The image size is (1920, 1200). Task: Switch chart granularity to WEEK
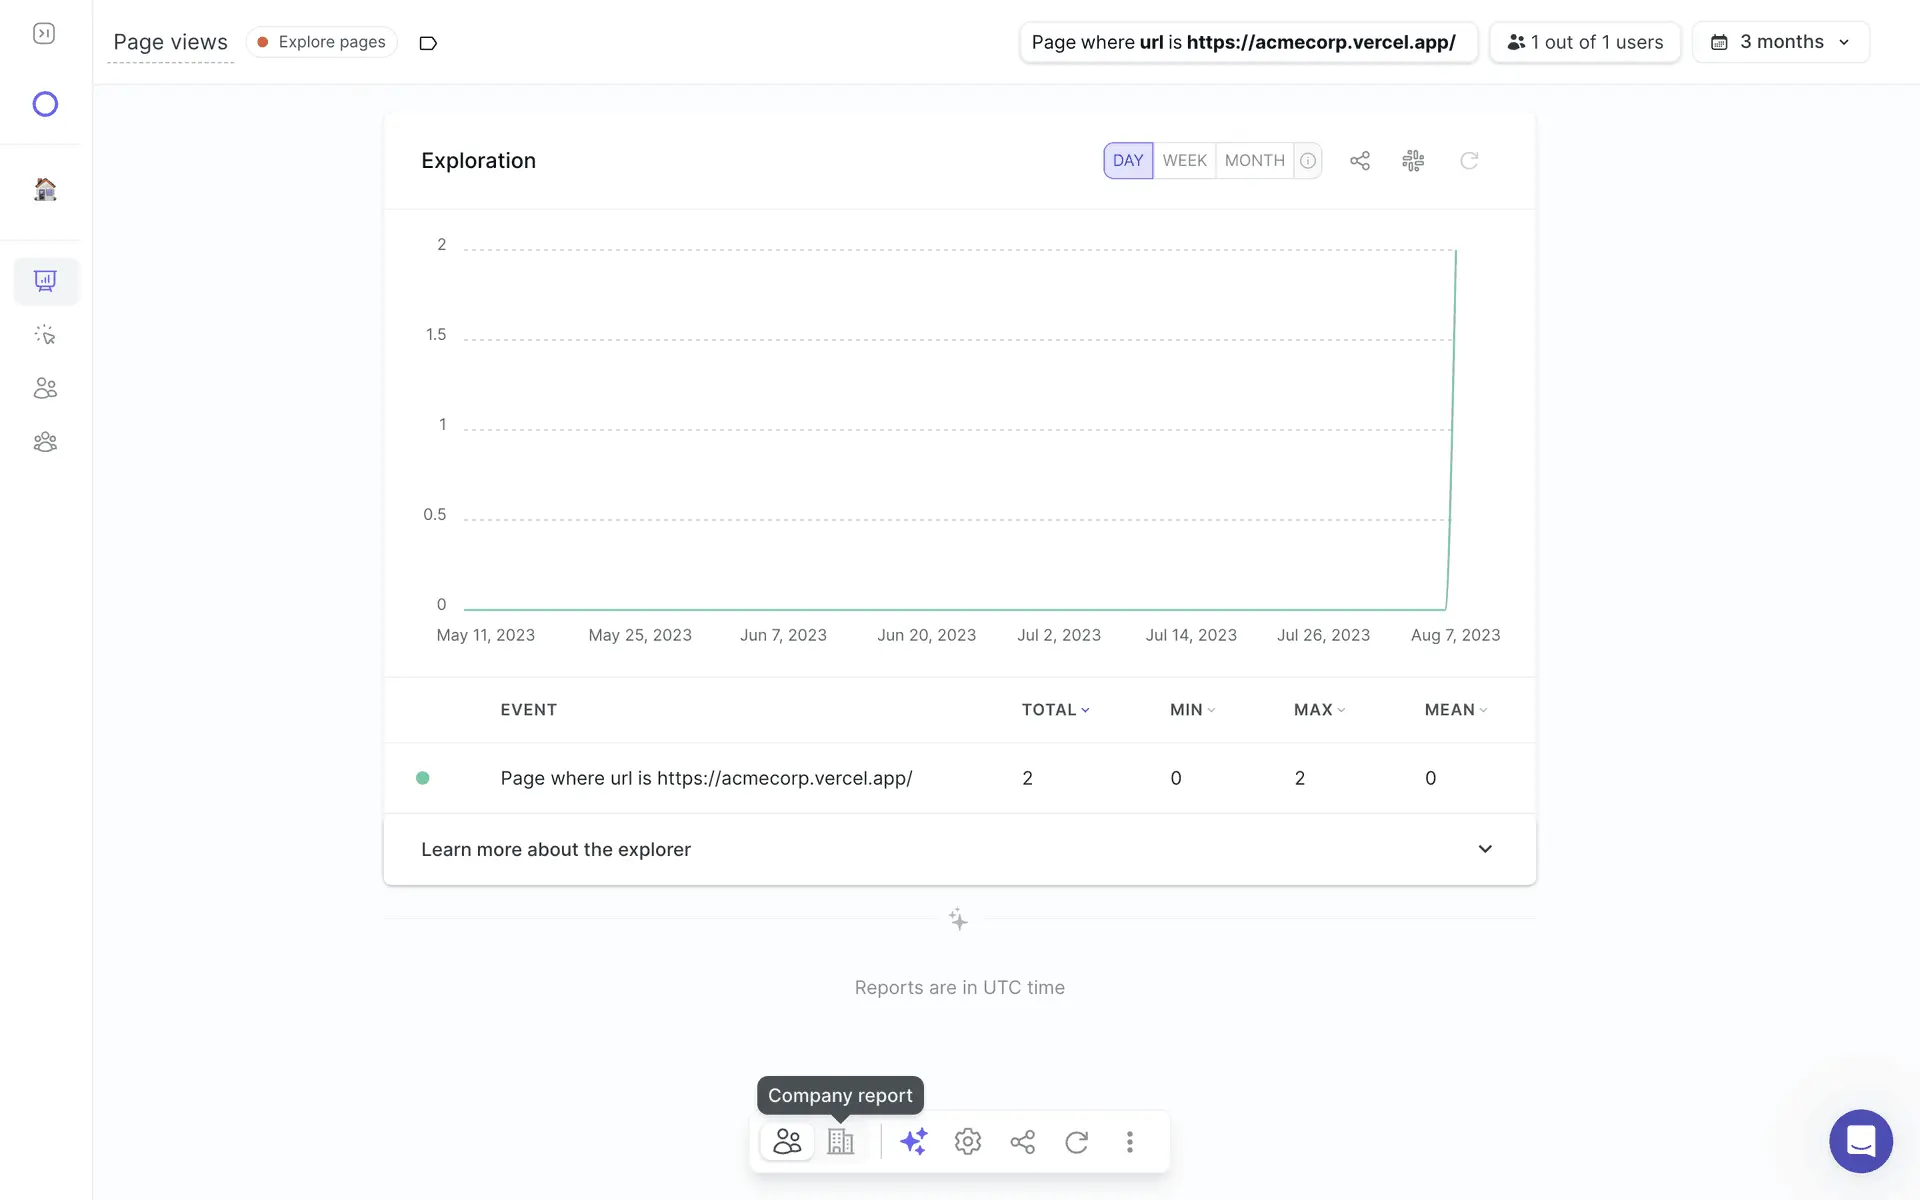coord(1184,161)
